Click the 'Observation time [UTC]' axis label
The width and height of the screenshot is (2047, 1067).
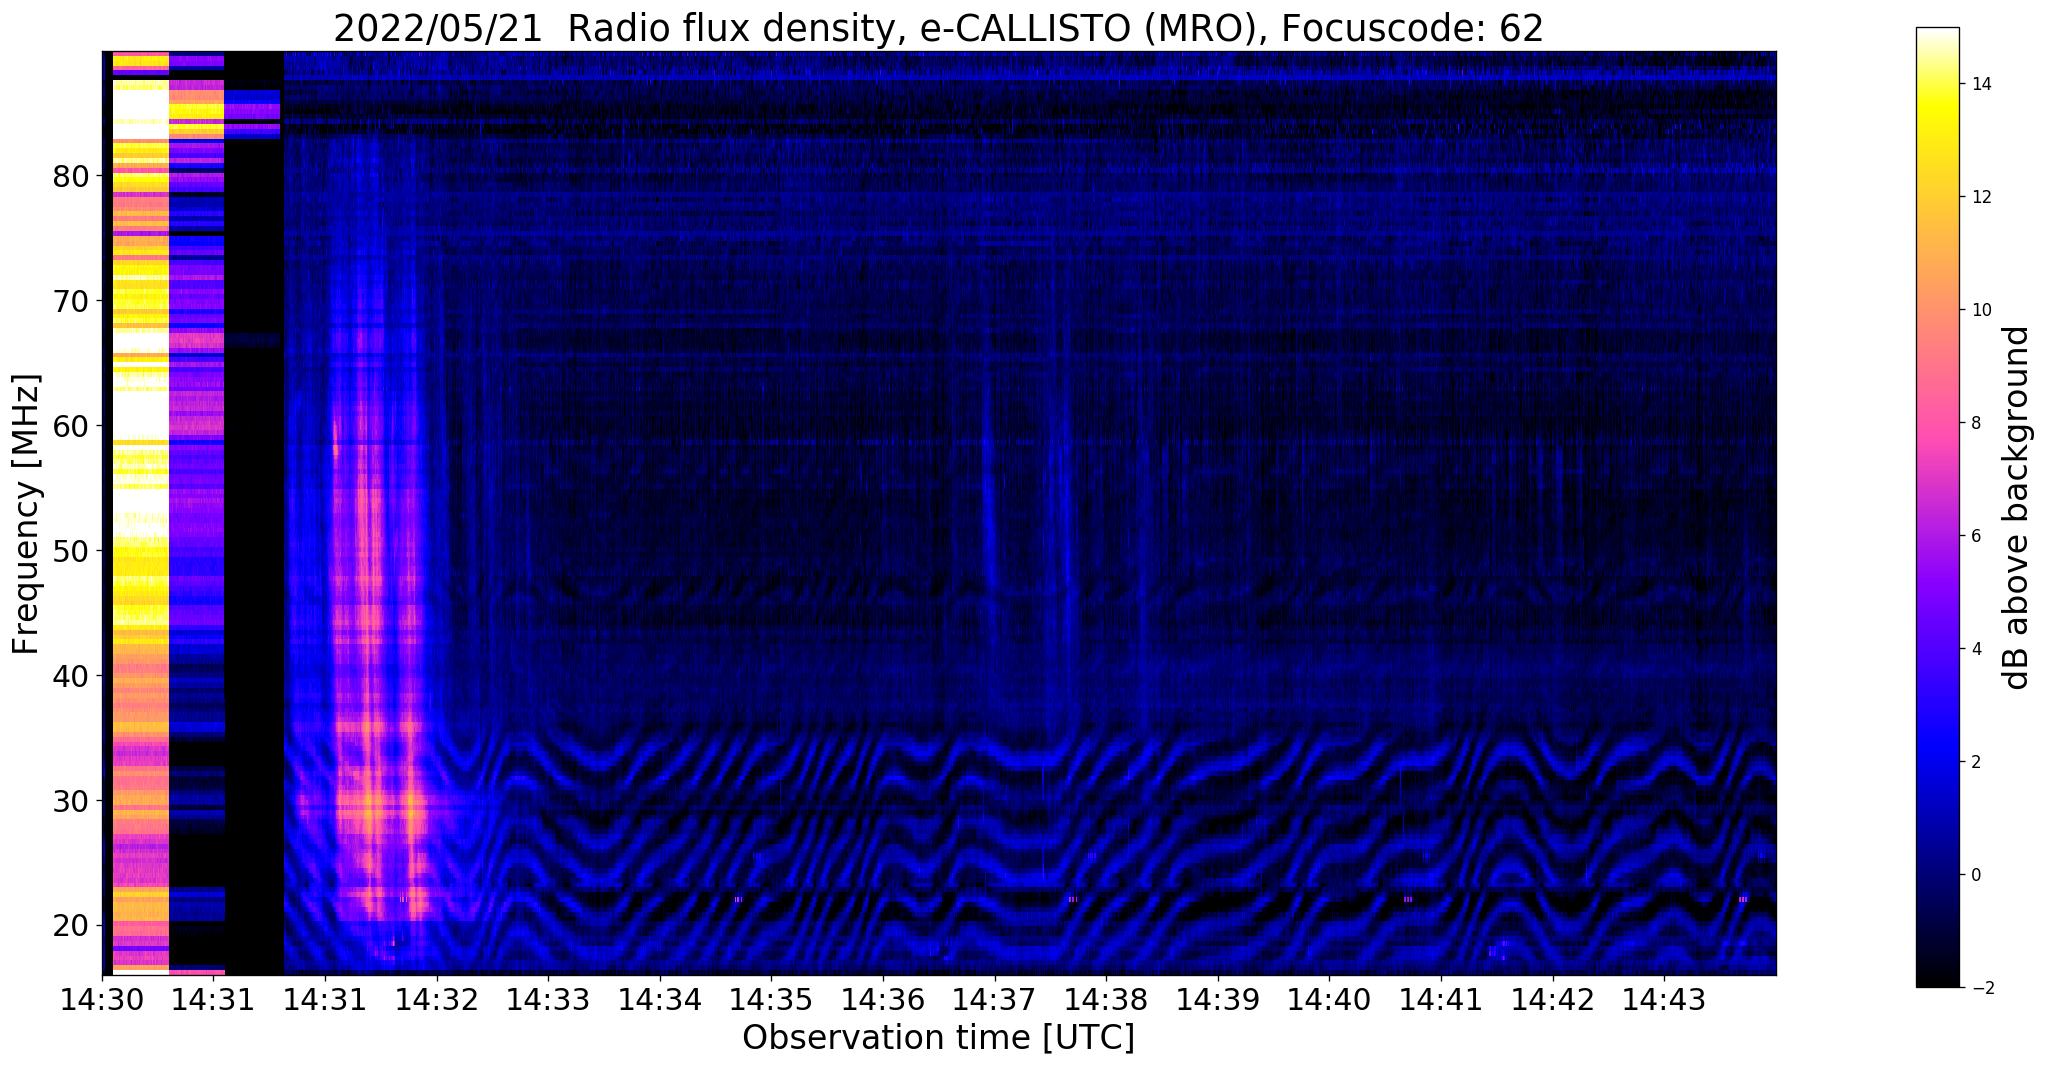(x=938, y=1037)
